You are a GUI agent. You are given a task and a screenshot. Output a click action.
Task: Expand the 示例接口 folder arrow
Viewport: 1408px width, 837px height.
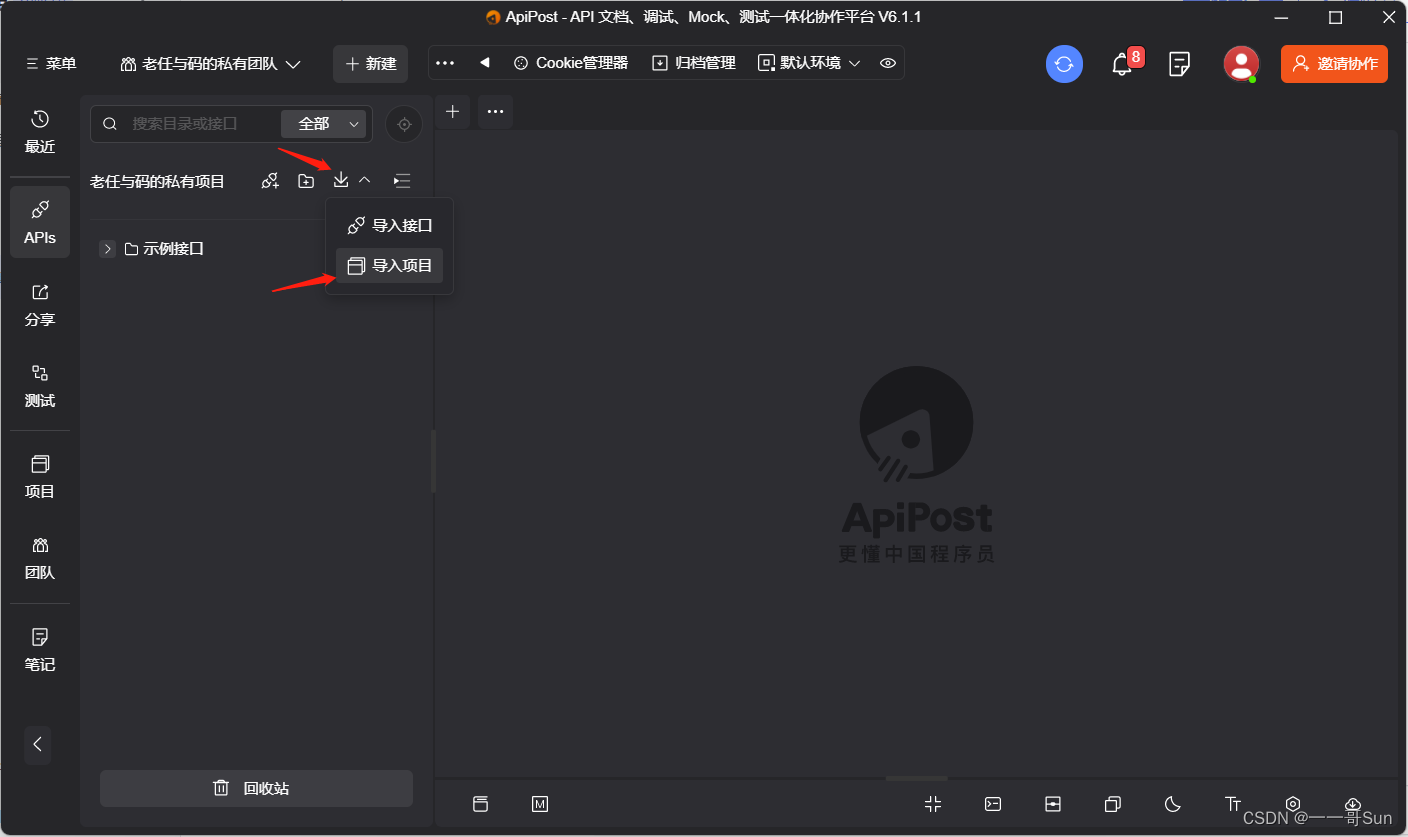[x=108, y=249]
